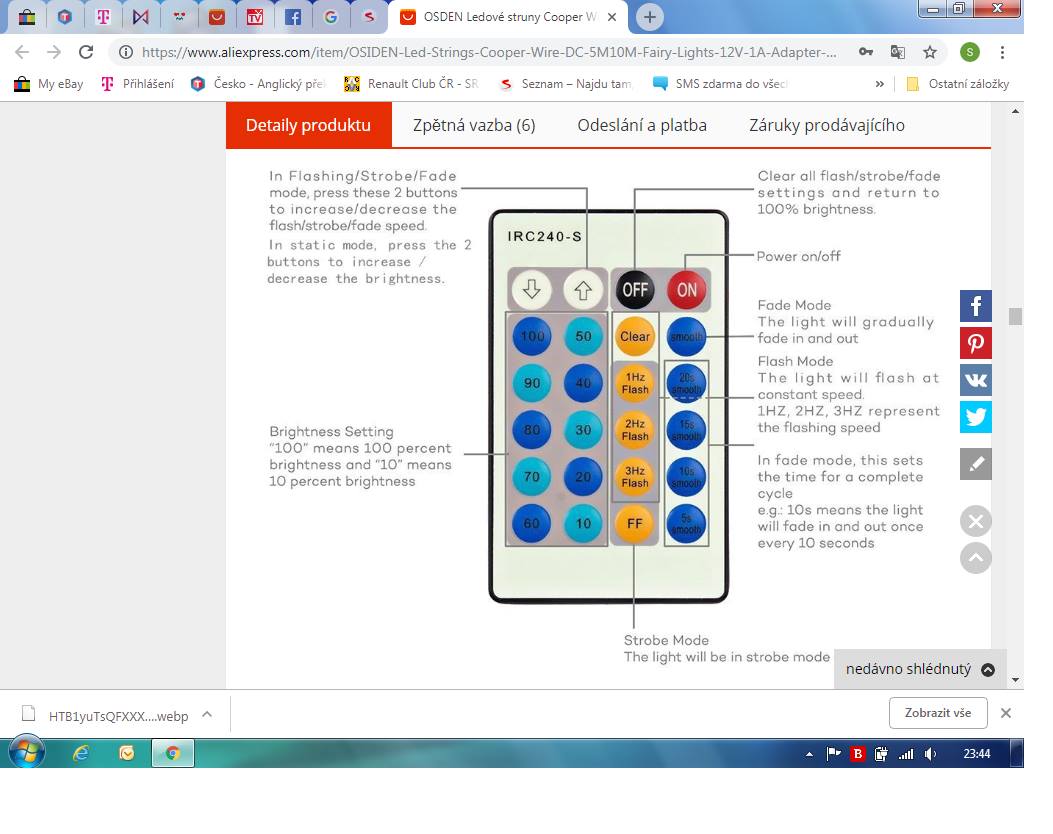Show hidden bookmarks overflow chevron
The height and width of the screenshot is (834, 1053).
879,84
